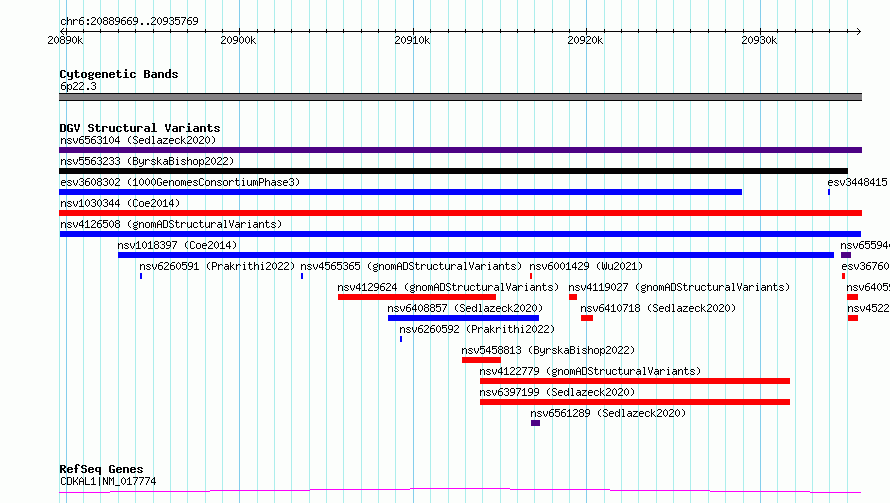Click the CDKAL1|NM_017774 gene label
This screenshot has height=503, width=890.
(108, 481)
